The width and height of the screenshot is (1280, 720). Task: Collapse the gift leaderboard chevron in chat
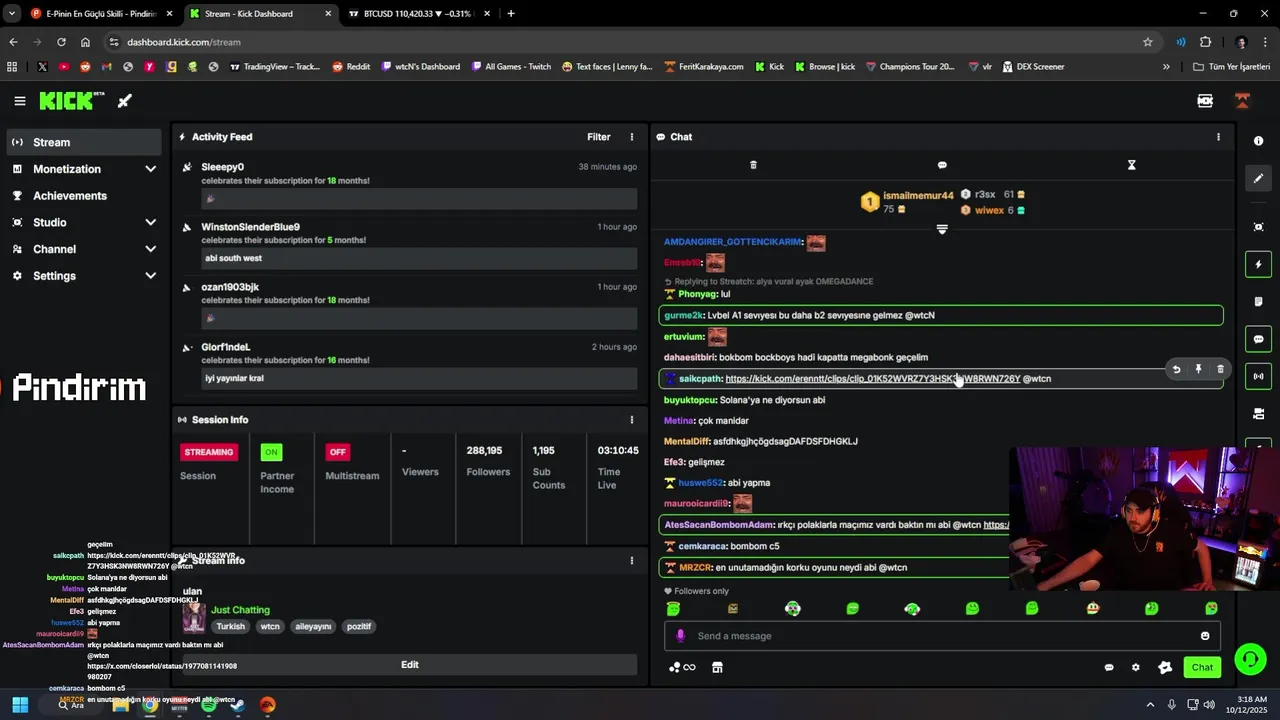[942, 229]
